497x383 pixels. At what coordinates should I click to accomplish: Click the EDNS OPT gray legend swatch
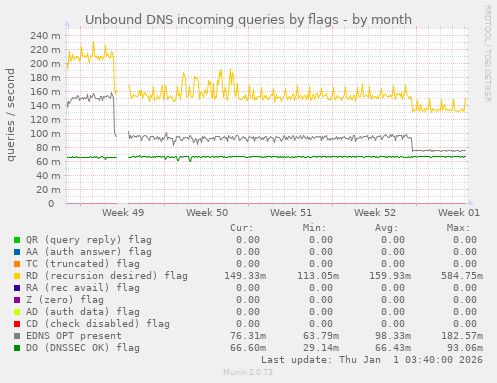click(x=17, y=336)
